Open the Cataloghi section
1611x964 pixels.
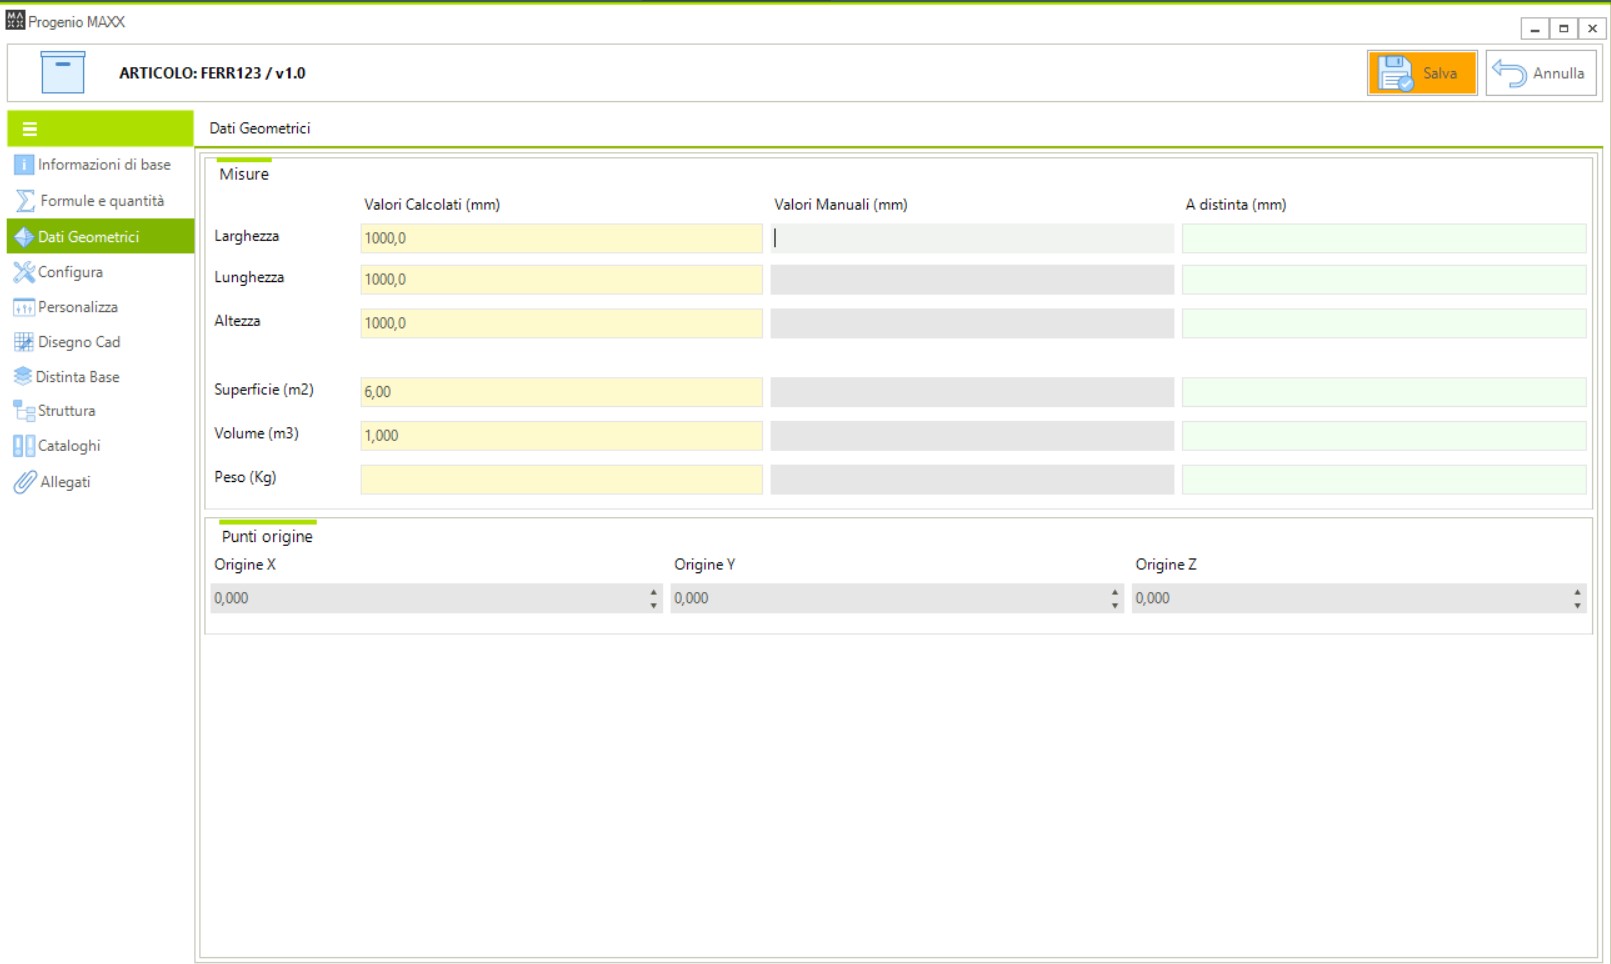[101, 446]
